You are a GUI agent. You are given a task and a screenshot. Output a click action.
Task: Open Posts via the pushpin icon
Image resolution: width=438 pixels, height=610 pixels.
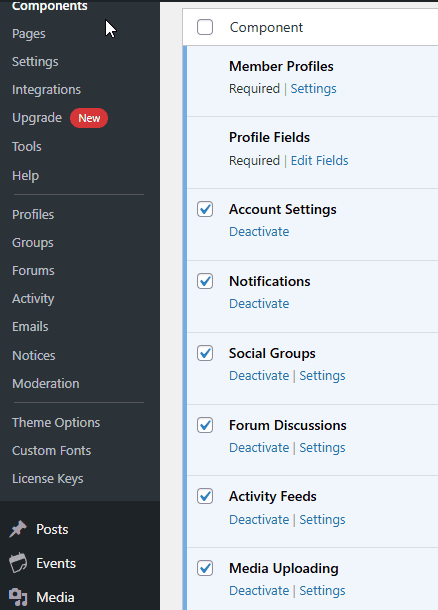[18, 529]
